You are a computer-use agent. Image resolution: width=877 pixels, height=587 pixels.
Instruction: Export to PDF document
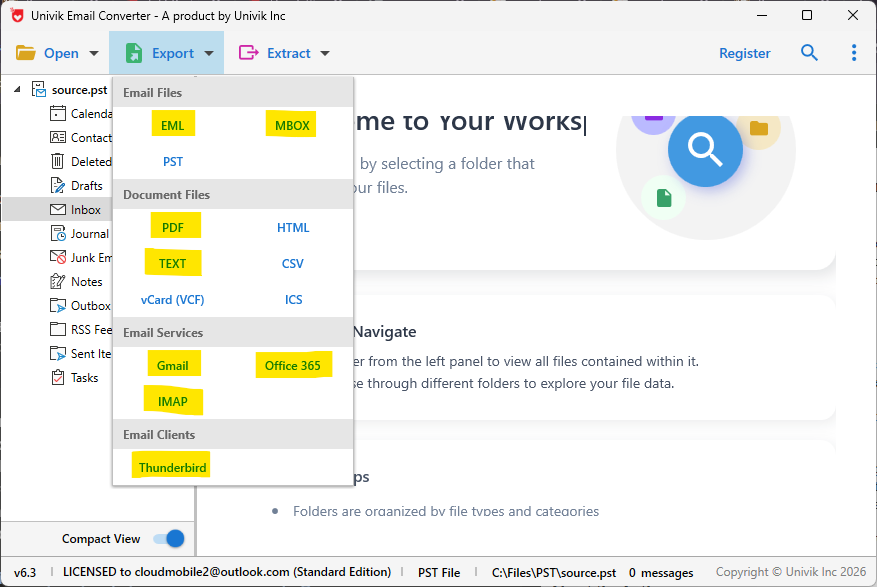[x=173, y=228]
